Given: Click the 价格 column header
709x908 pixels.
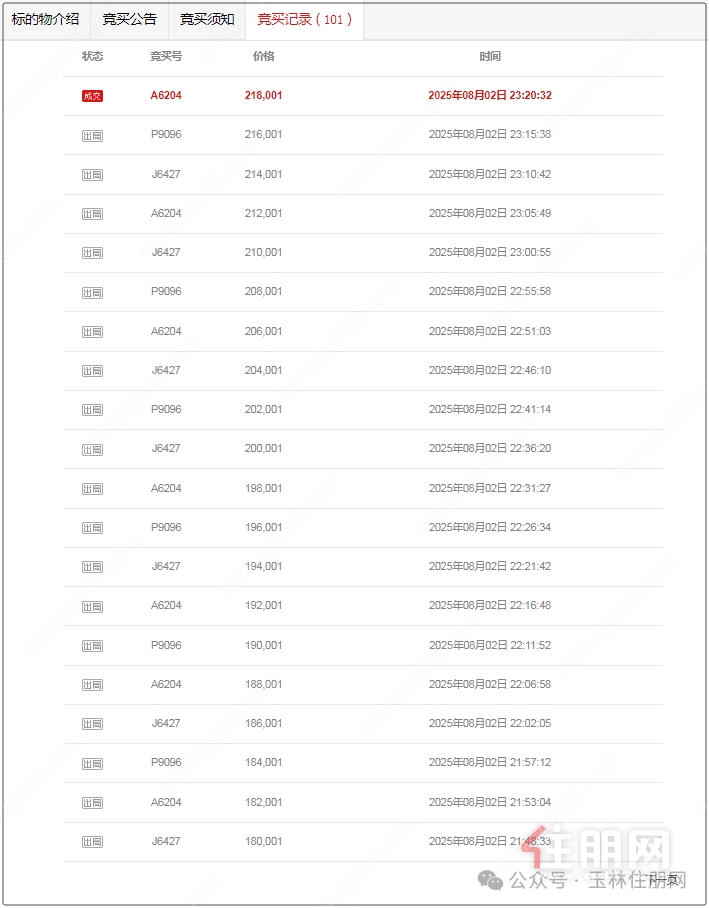Looking at the screenshot, I should (264, 56).
